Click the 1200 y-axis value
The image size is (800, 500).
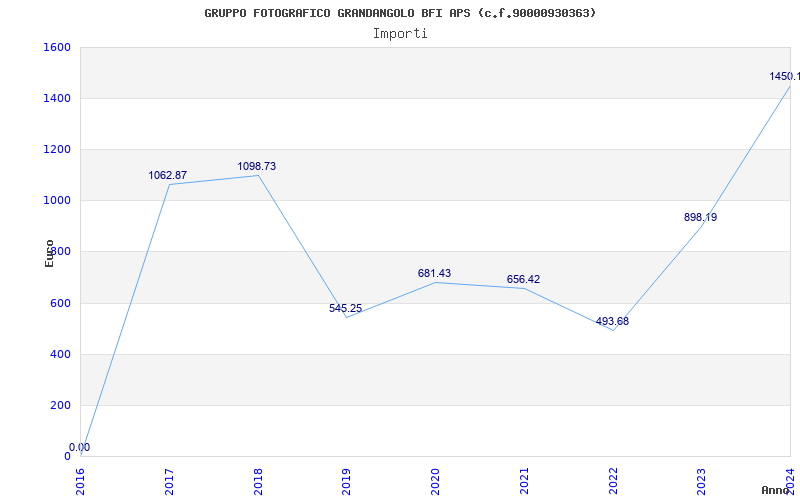click(x=57, y=149)
